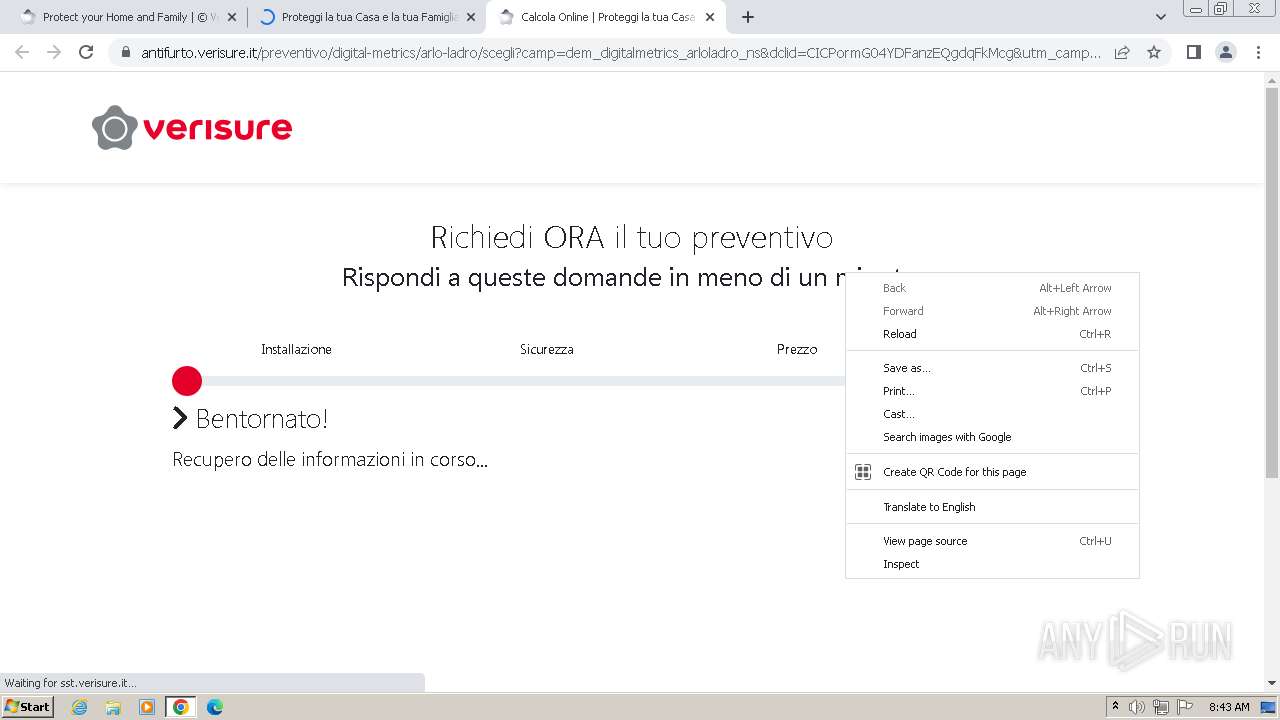The image size is (1280, 720).
Task: Click the address bar URL
Action: click(620, 53)
